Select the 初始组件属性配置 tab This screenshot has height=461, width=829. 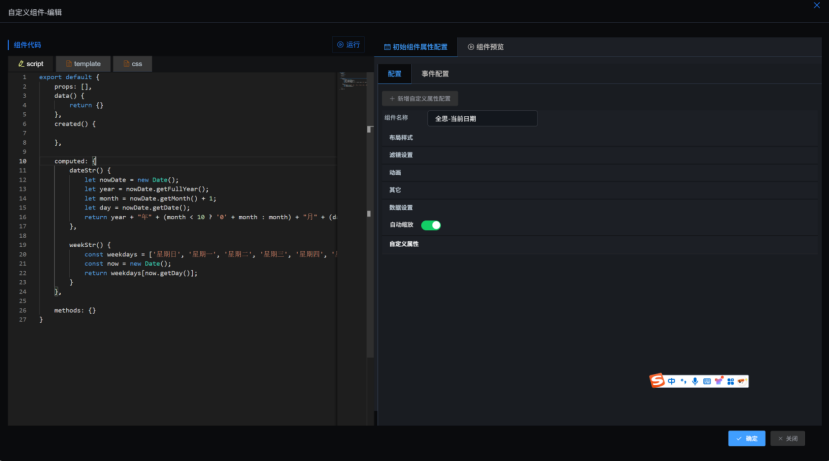pyautogui.click(x=415, y=47)
